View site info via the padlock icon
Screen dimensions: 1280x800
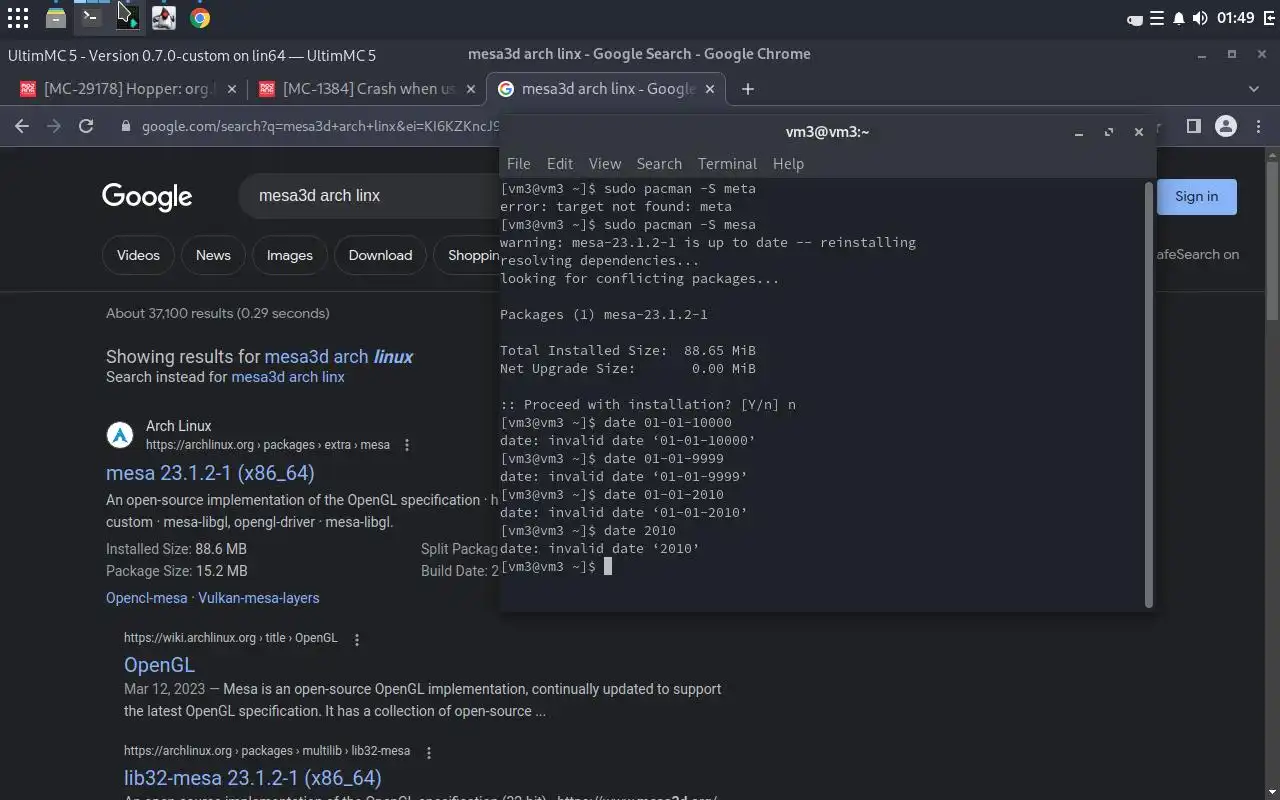point(126,127)
